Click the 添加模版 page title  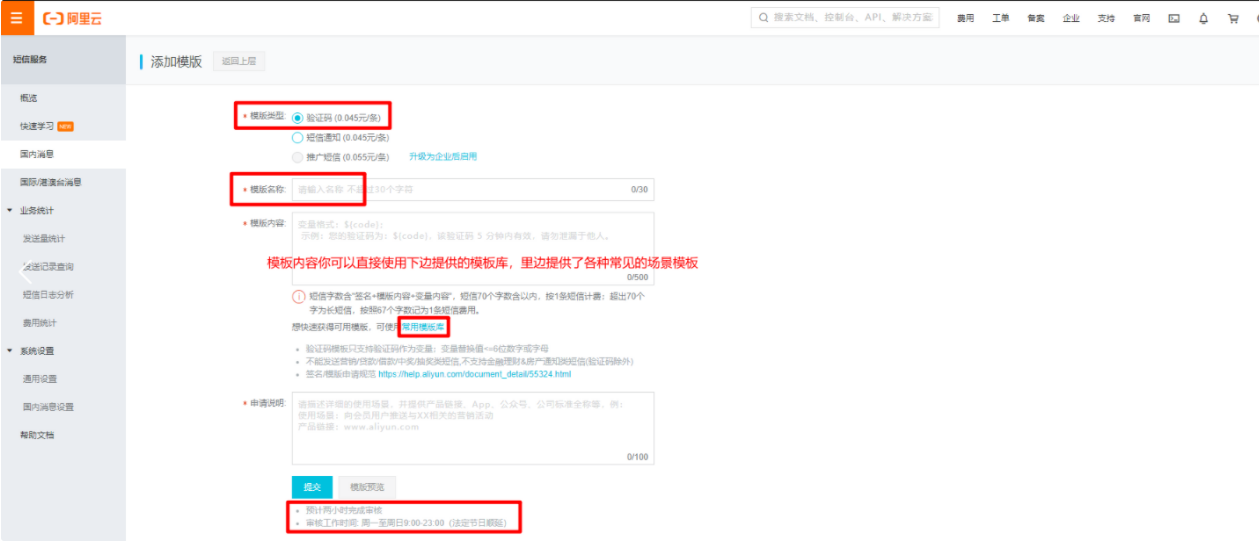pos(176,61)
